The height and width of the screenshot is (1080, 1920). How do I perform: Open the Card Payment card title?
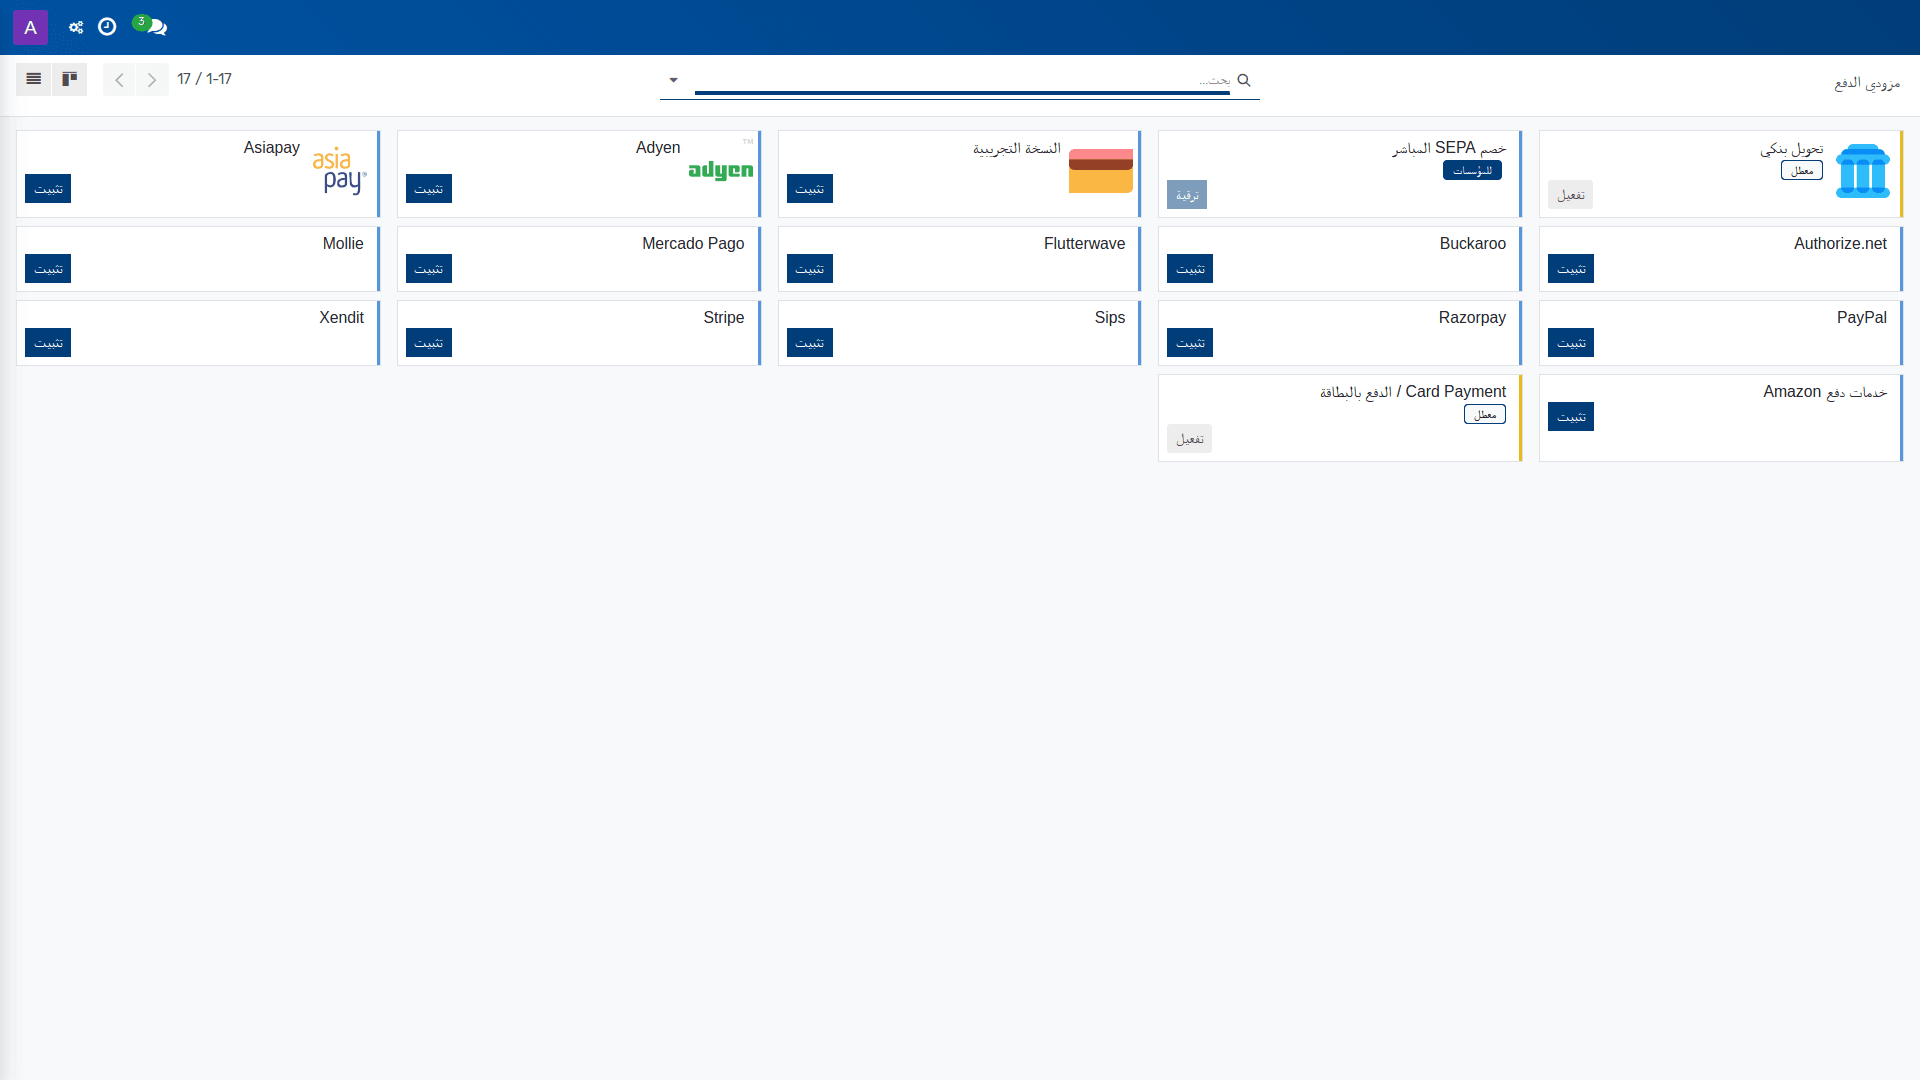coord(1413,392)
